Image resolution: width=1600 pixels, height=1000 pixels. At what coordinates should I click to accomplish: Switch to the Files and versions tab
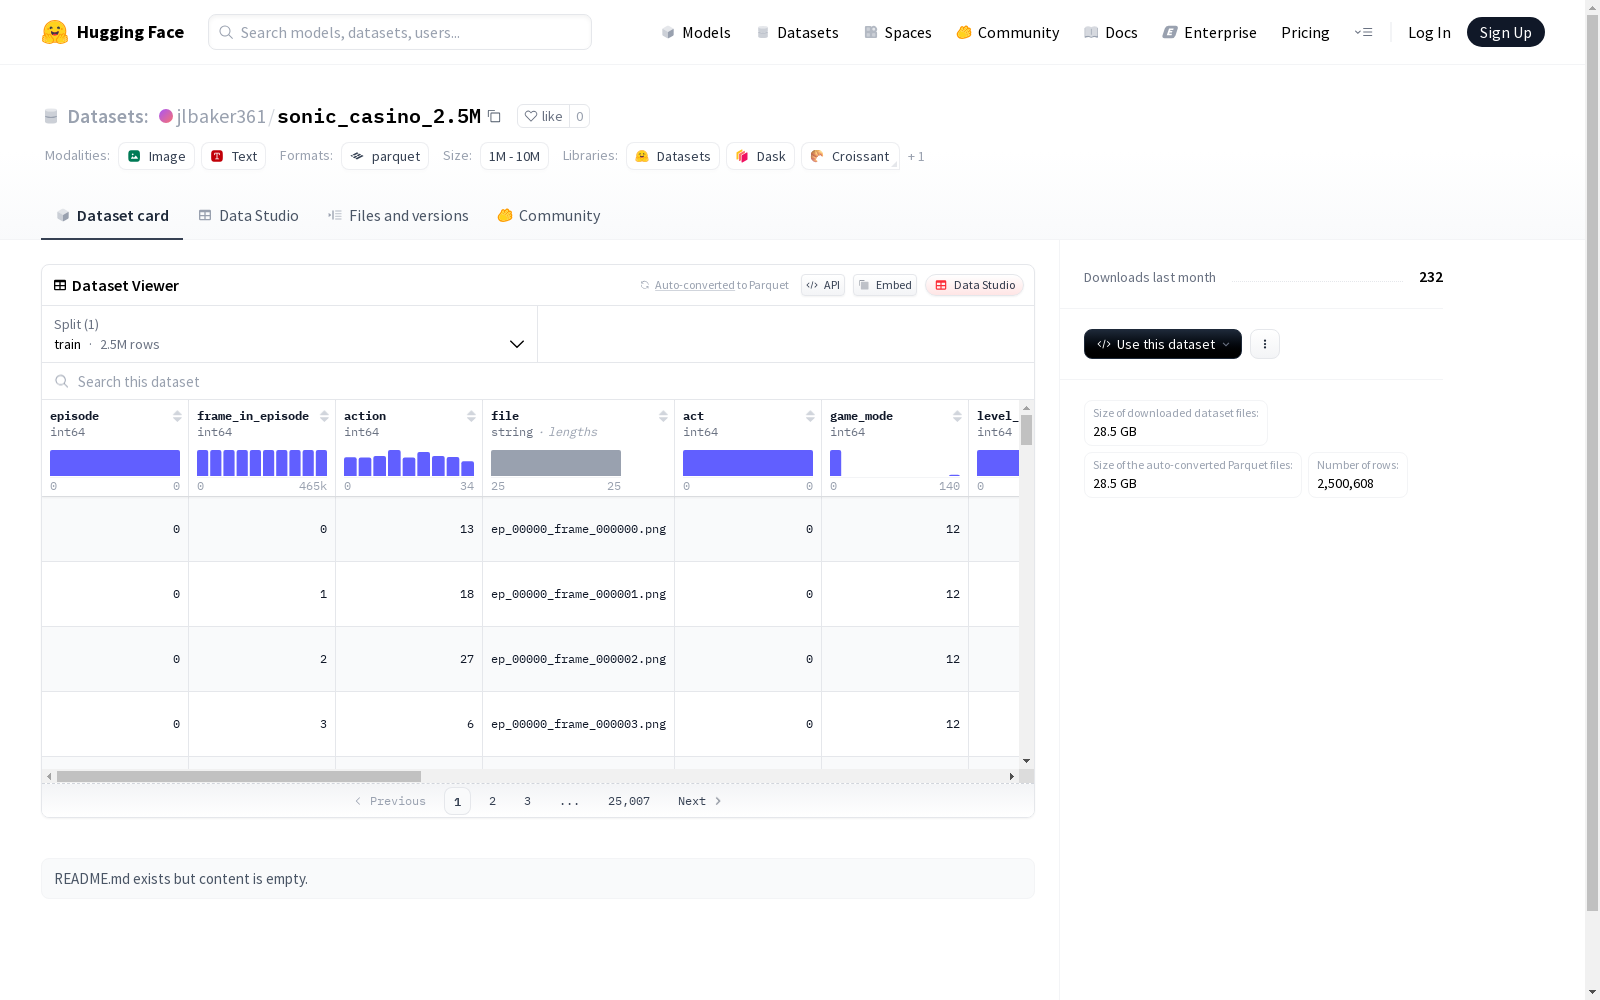coord(398,216)
